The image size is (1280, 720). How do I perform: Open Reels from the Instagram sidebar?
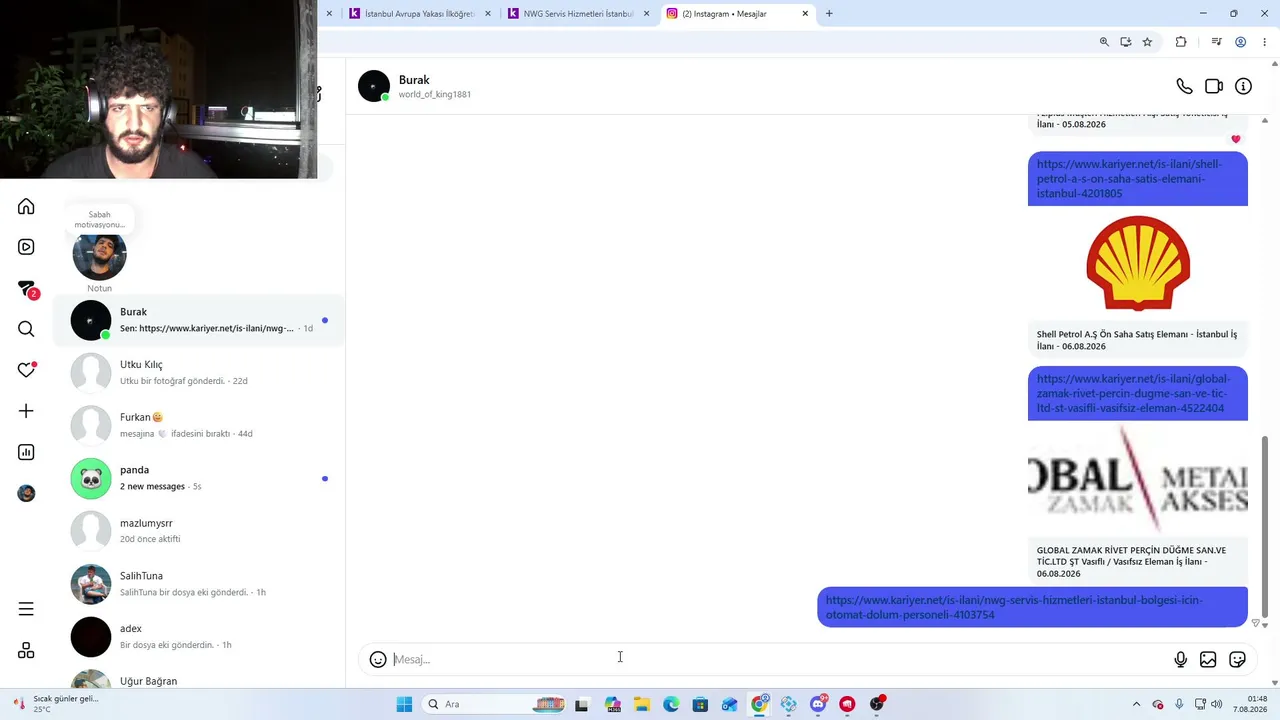coord(26,247)
